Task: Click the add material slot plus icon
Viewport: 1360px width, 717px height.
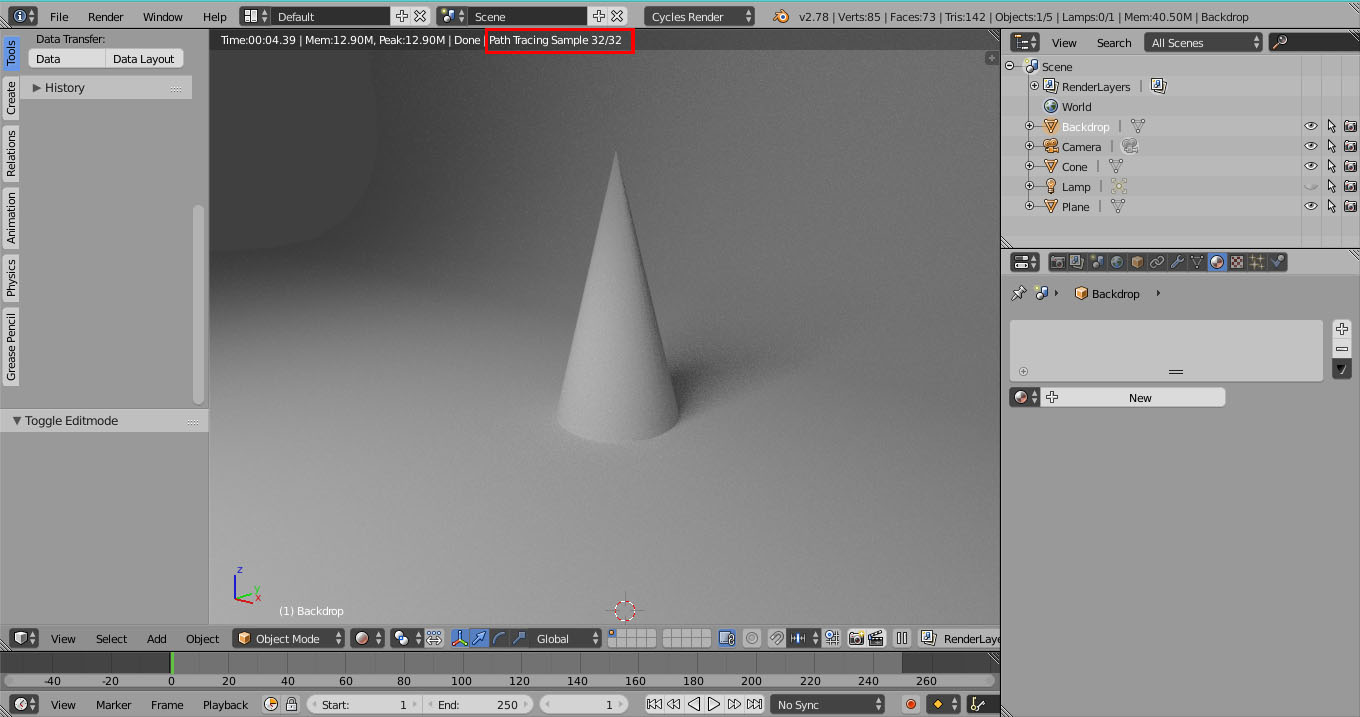Action: pos(1342,329)
